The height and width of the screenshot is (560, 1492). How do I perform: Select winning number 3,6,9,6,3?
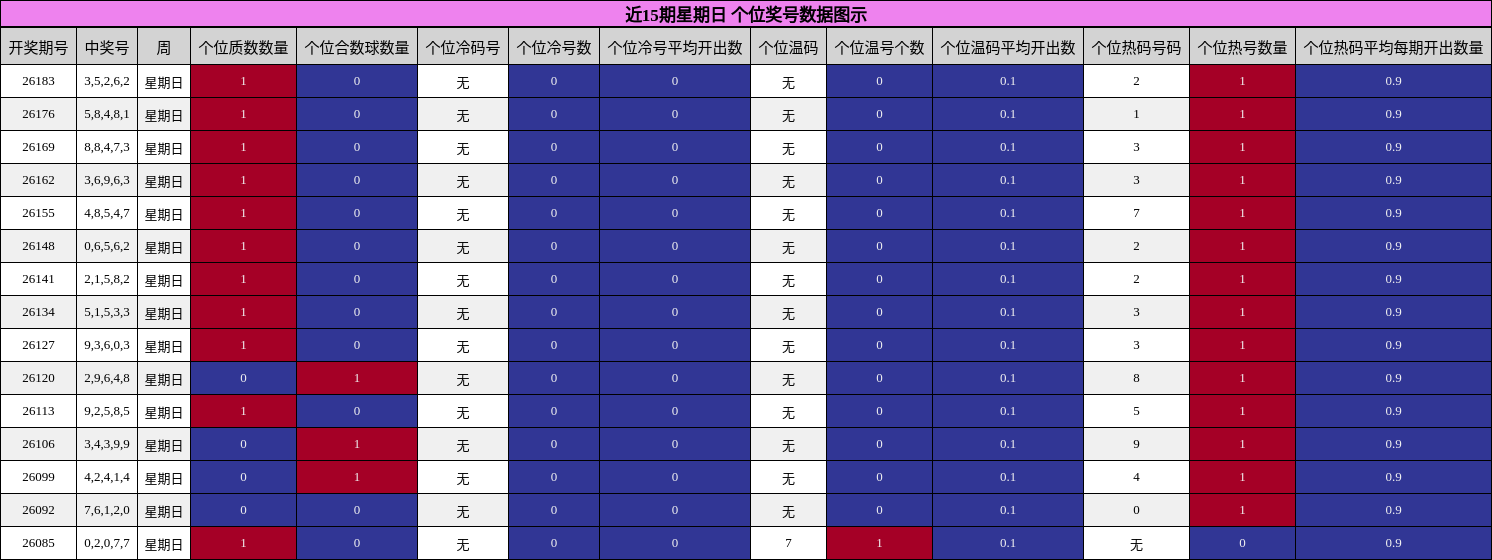point(107,180)
